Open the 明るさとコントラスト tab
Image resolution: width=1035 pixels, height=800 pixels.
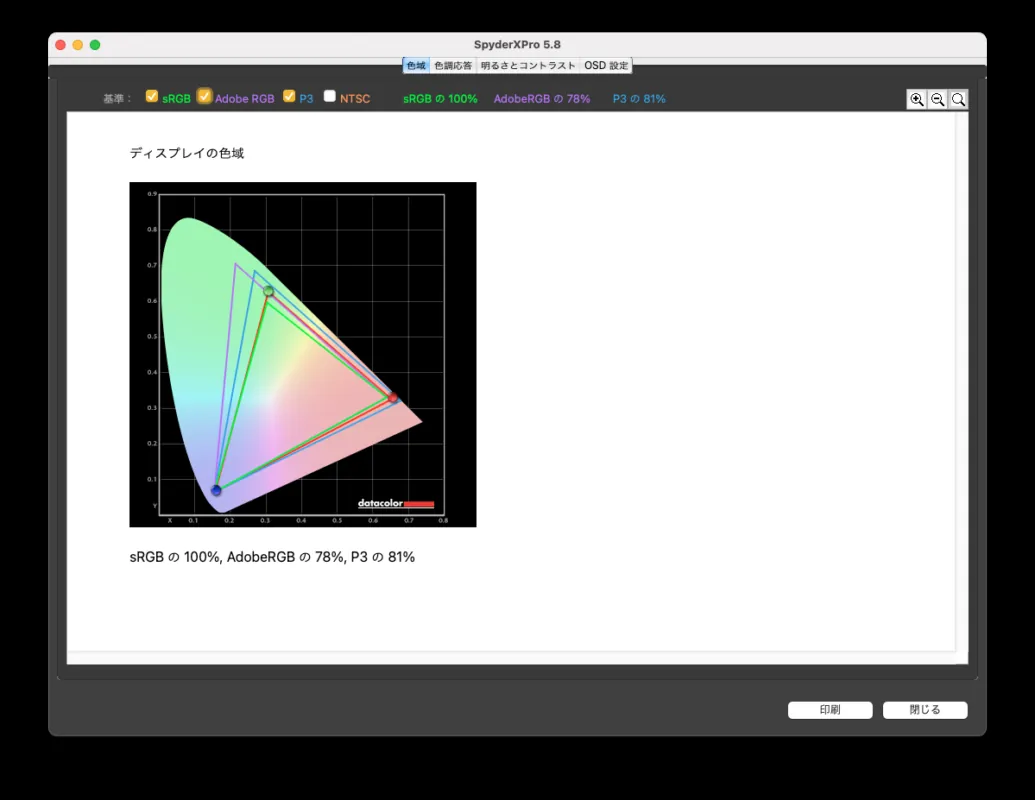[x=528, y=66]
